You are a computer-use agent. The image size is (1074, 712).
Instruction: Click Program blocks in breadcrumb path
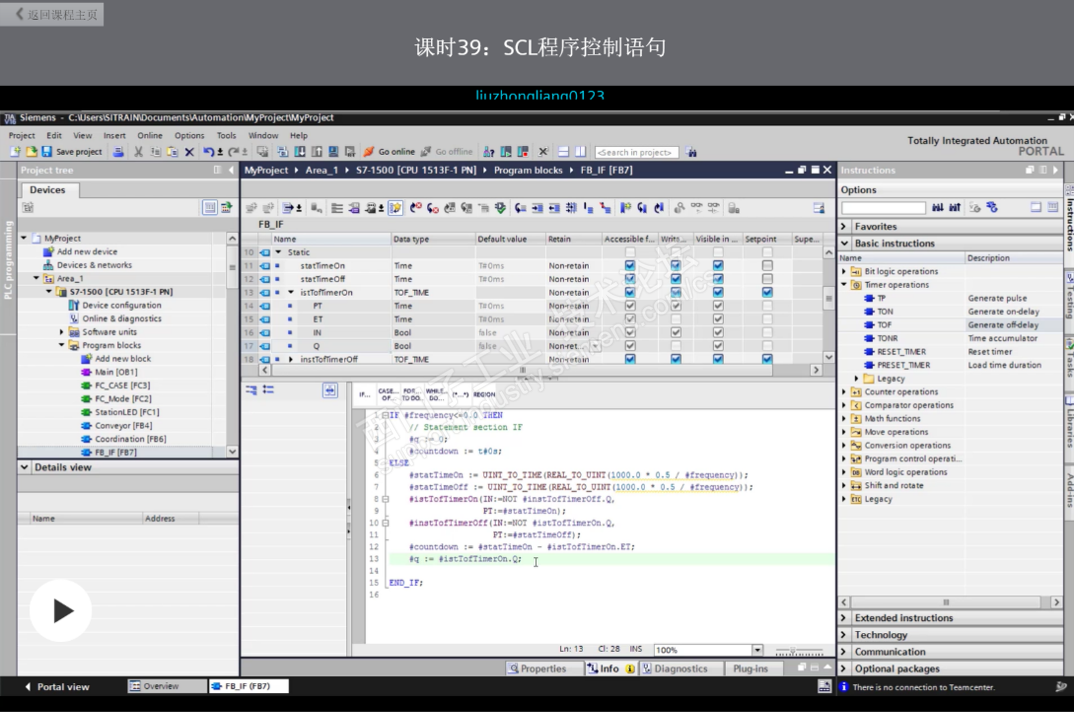coord(527,170)
